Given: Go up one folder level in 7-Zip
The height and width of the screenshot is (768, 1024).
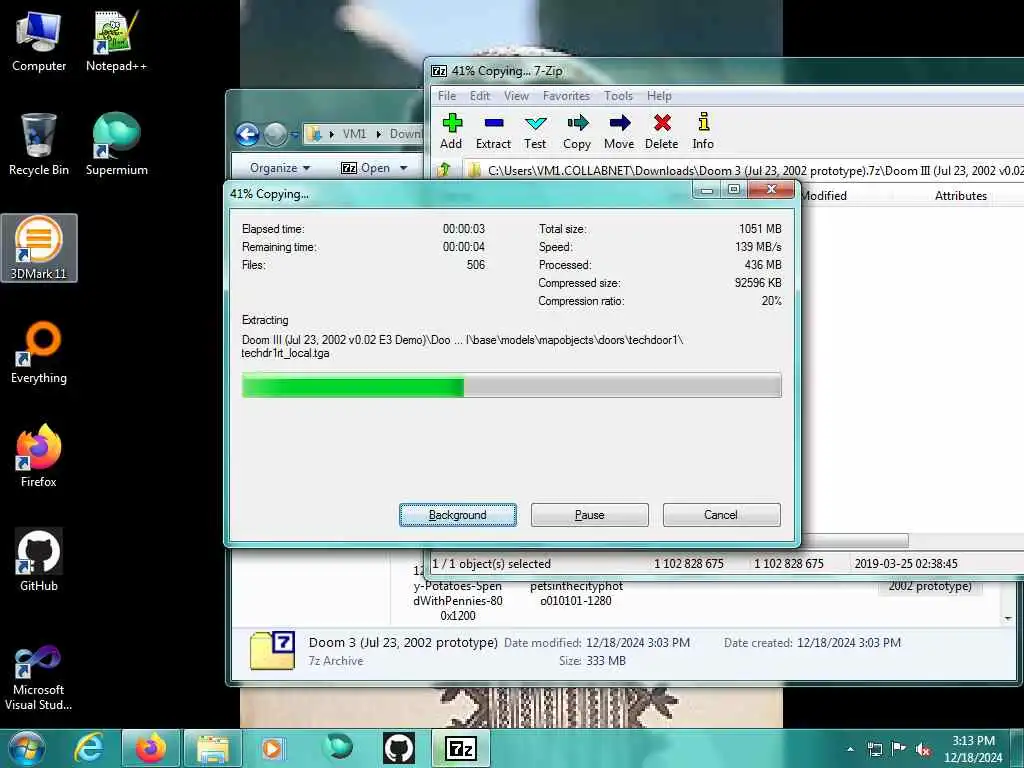Looking at the screenshot, I should 444,170.
